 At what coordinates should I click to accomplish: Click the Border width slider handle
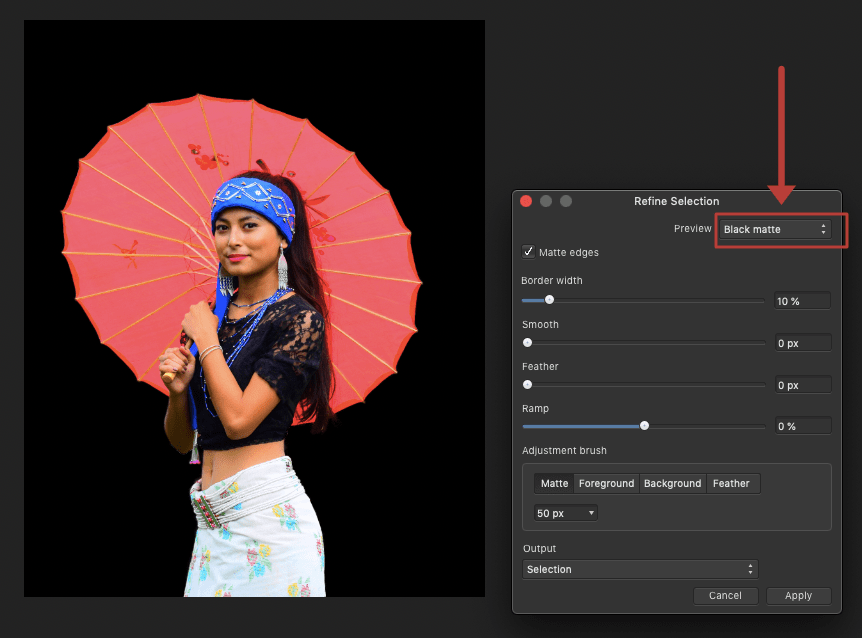pos(549,300)
